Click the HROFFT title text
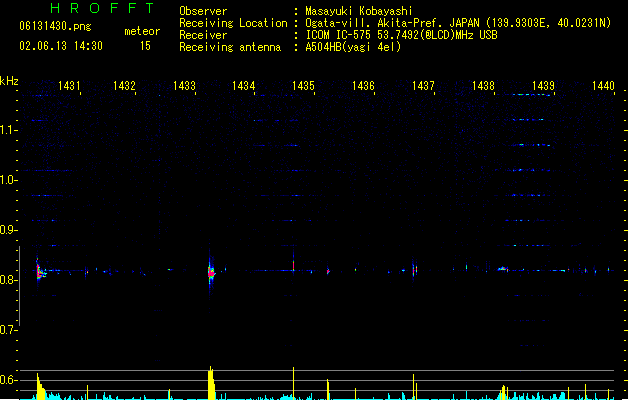The width and height of the screenshot is (629, 400). pos(102,8)
